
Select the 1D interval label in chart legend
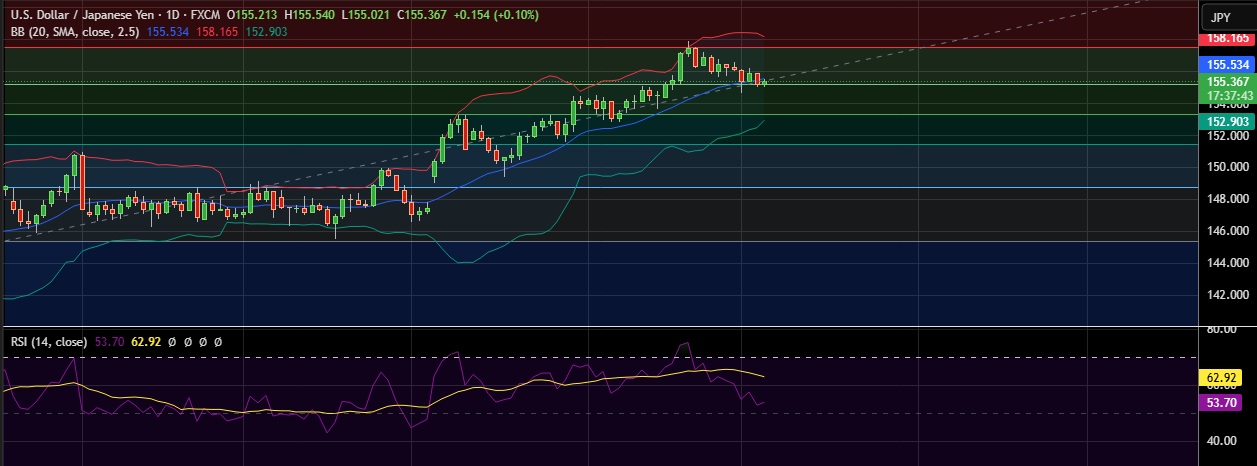click(x=175, y=16)
